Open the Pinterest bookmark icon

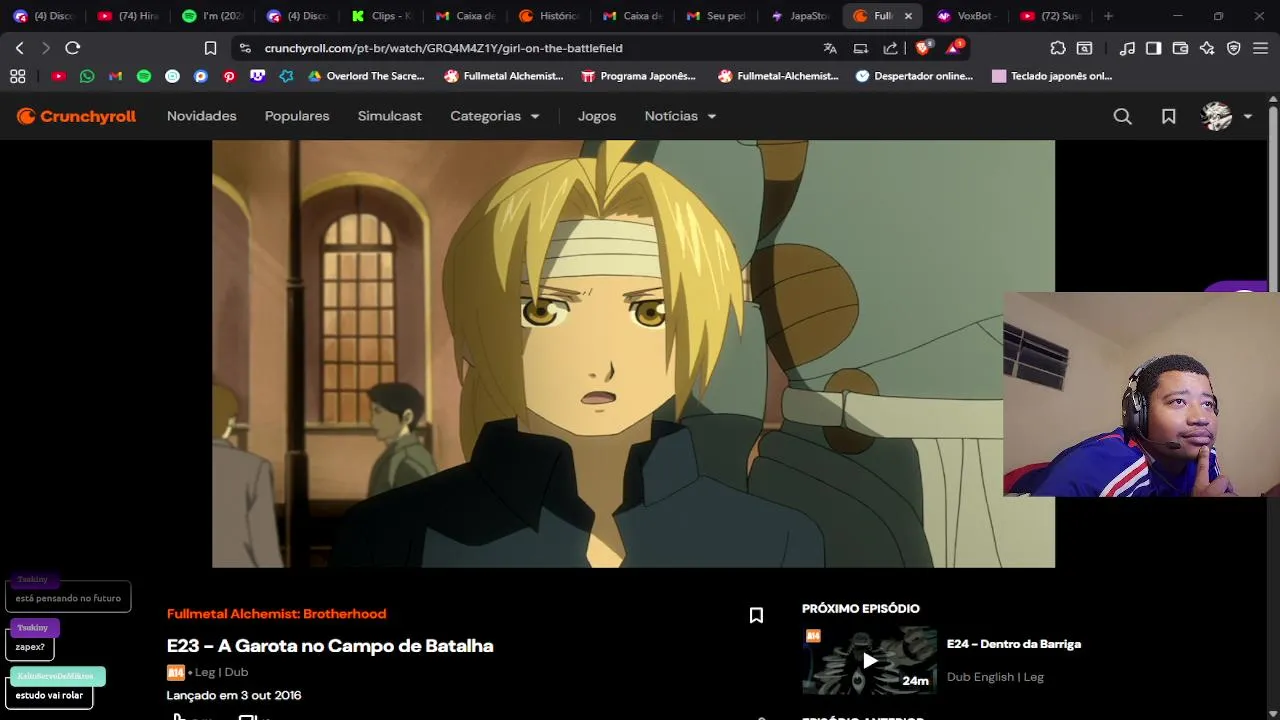(229, 76)
